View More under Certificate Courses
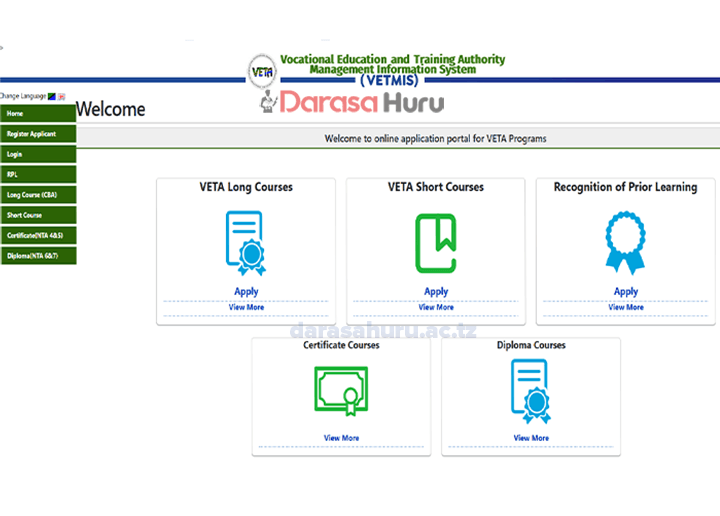Image resolution: width=720 pixels, height=516 pixels. point(341,438)
